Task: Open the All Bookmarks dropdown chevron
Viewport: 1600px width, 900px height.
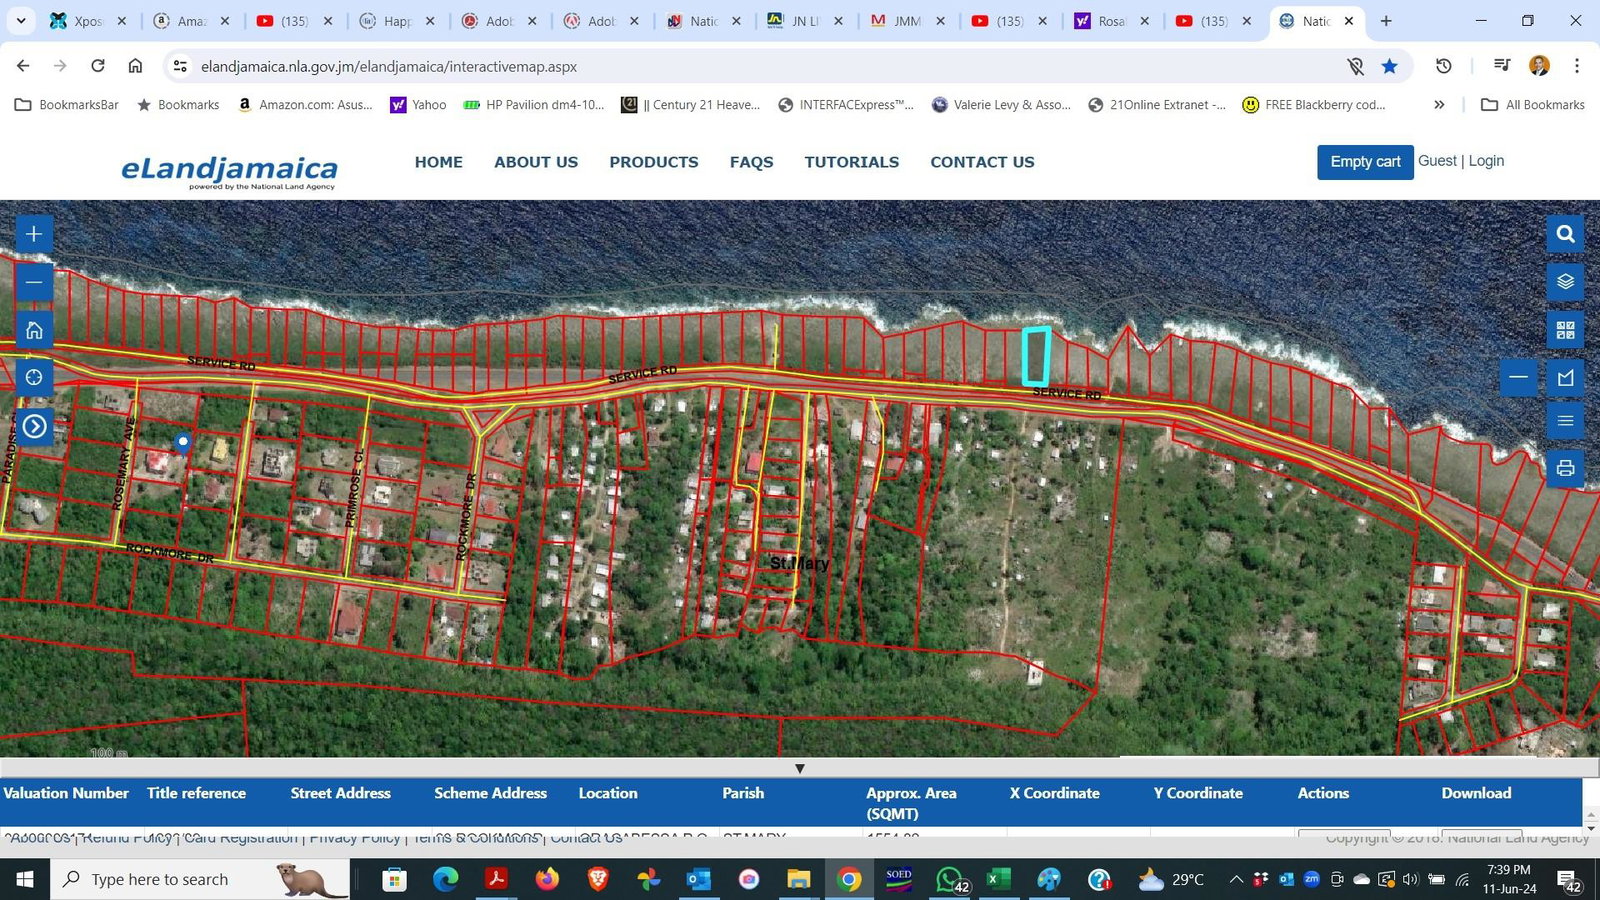Action: tap(1439, 104)
